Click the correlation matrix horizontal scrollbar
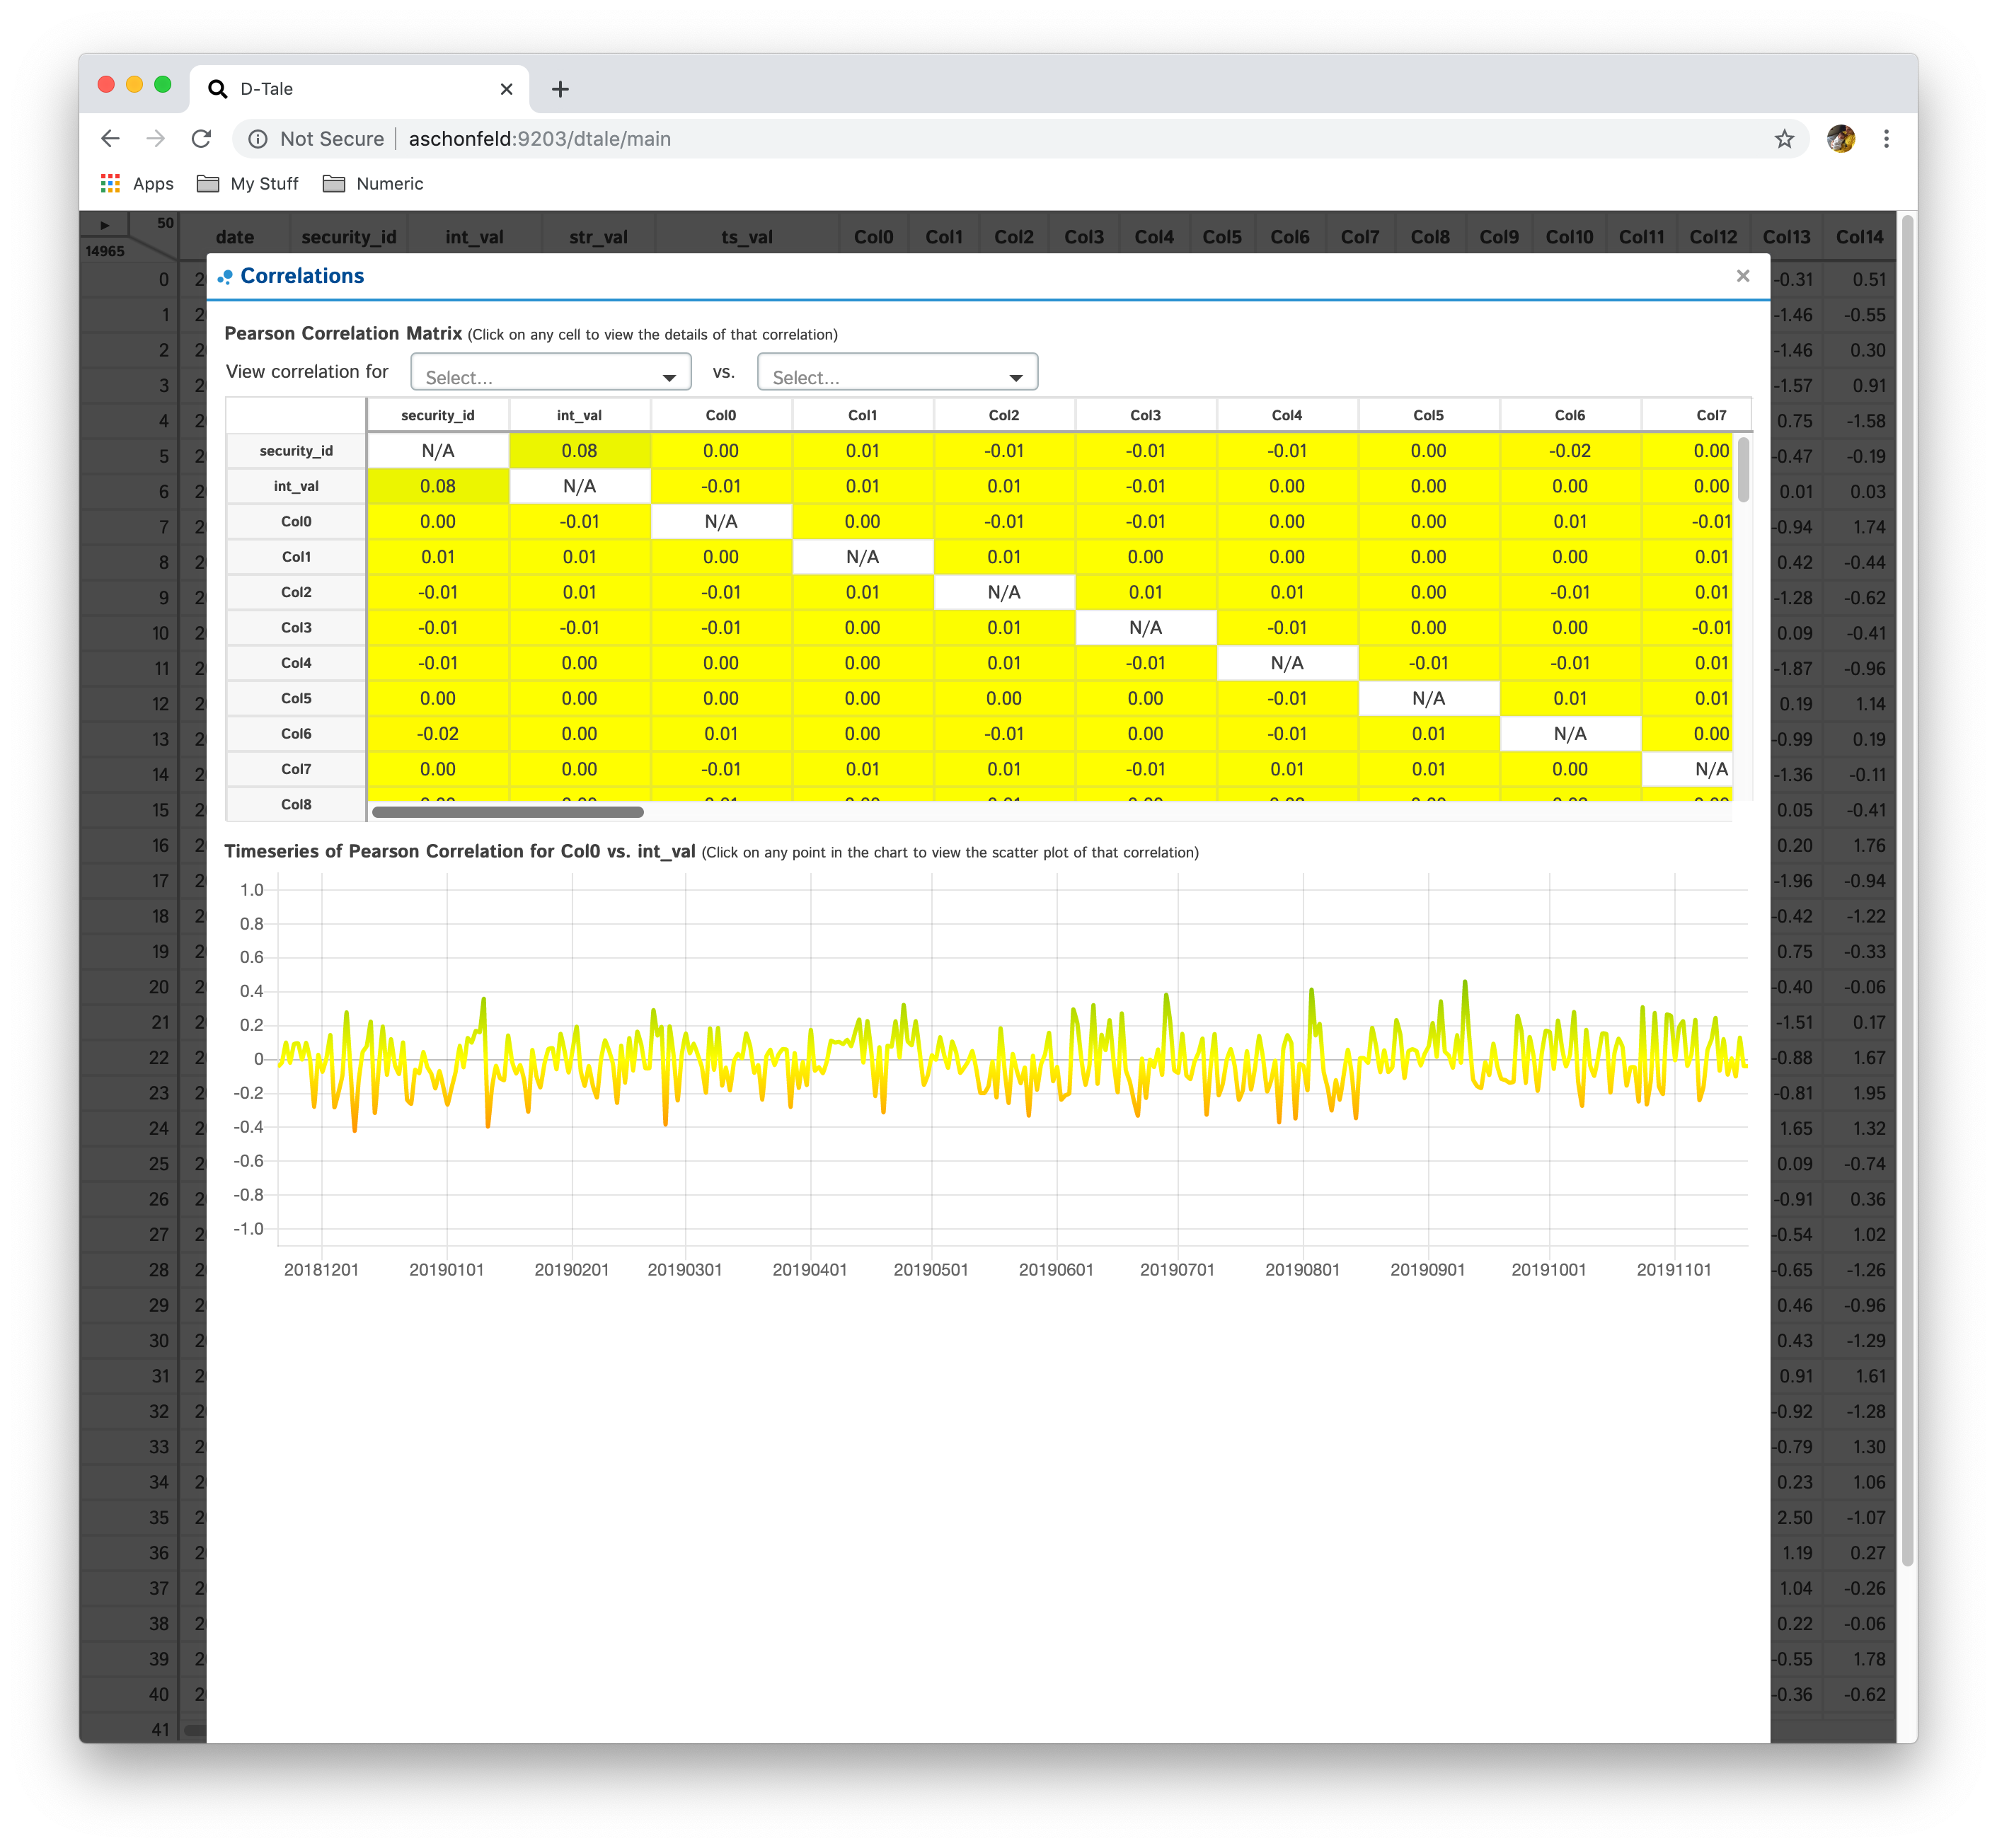Image resolution: width=1997 pixels, height=1848 pixels. point(508,812)
